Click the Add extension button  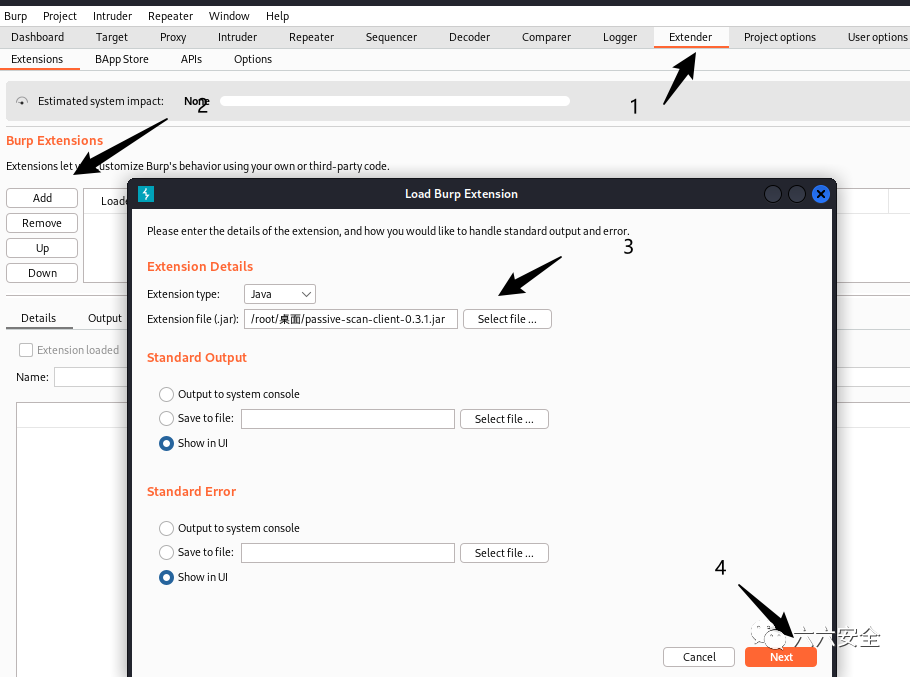click(x=42, y=198)
